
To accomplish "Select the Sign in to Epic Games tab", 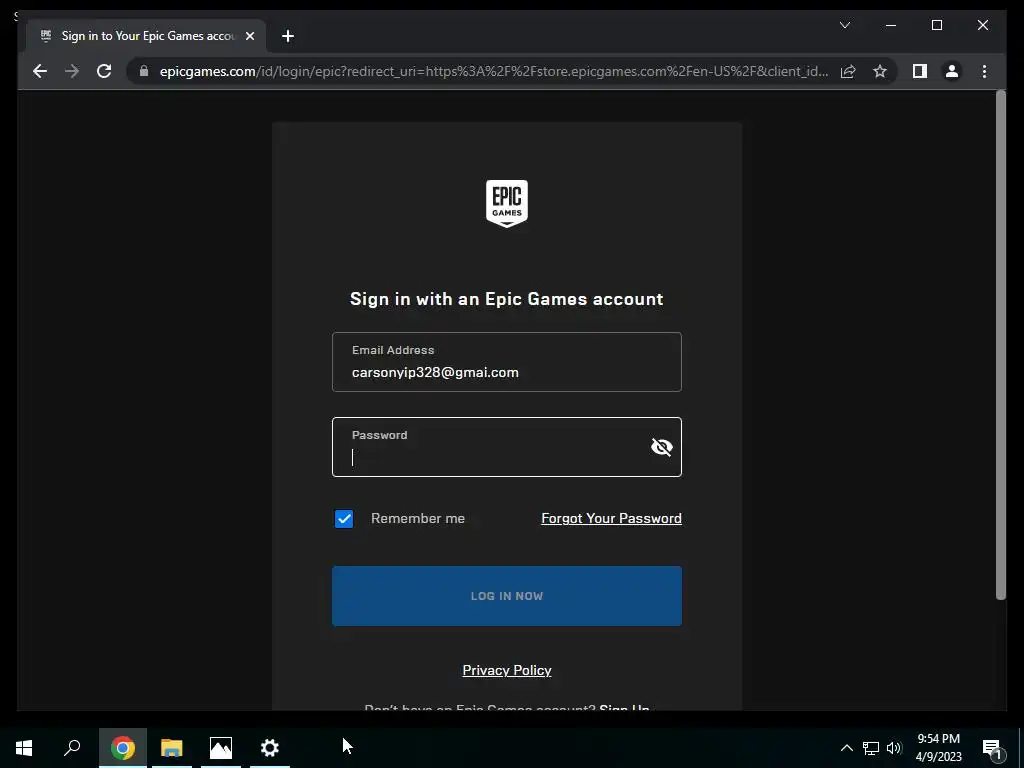I will click(146, 36).
